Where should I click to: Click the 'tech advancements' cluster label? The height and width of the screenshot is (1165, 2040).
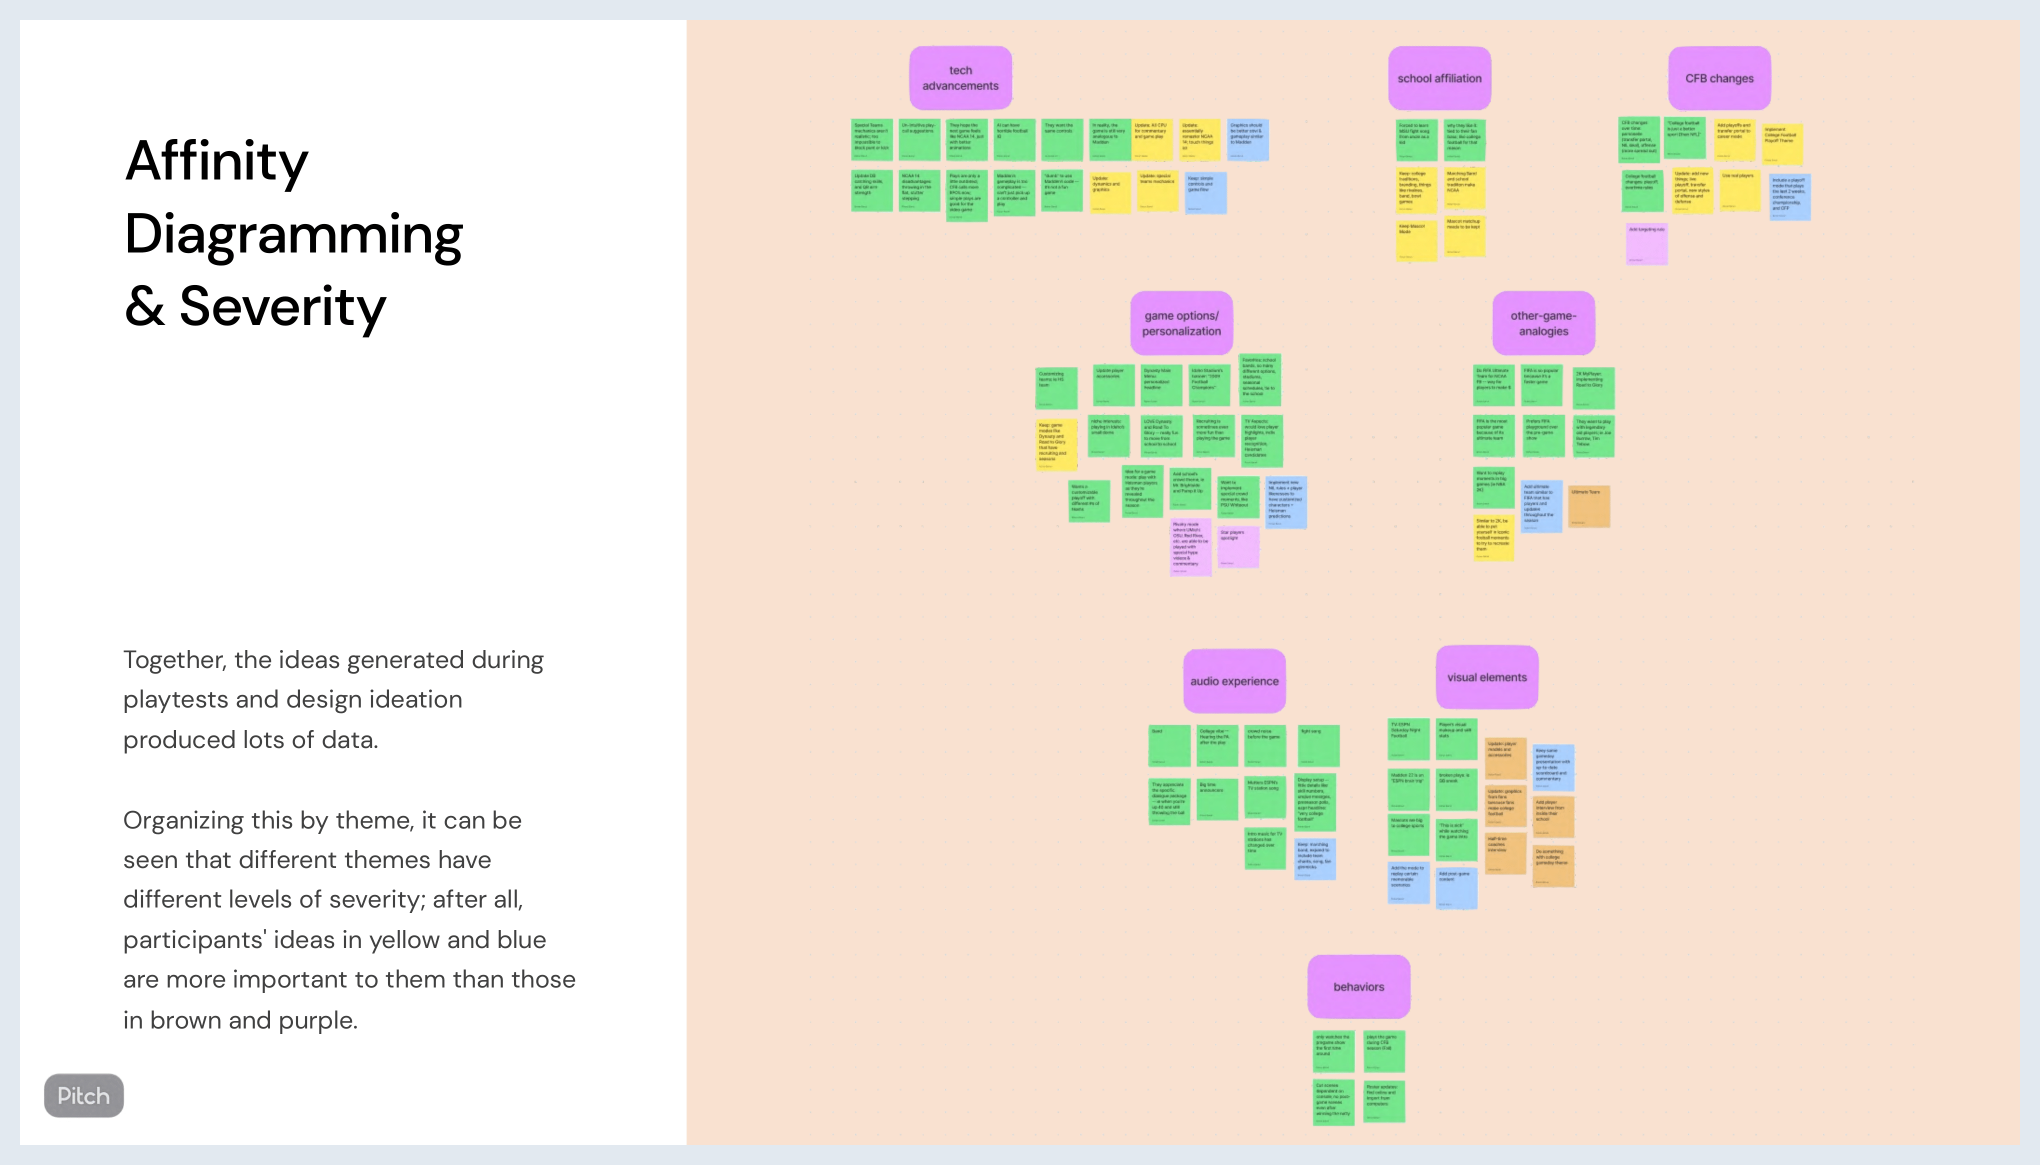tap(958, 77)
